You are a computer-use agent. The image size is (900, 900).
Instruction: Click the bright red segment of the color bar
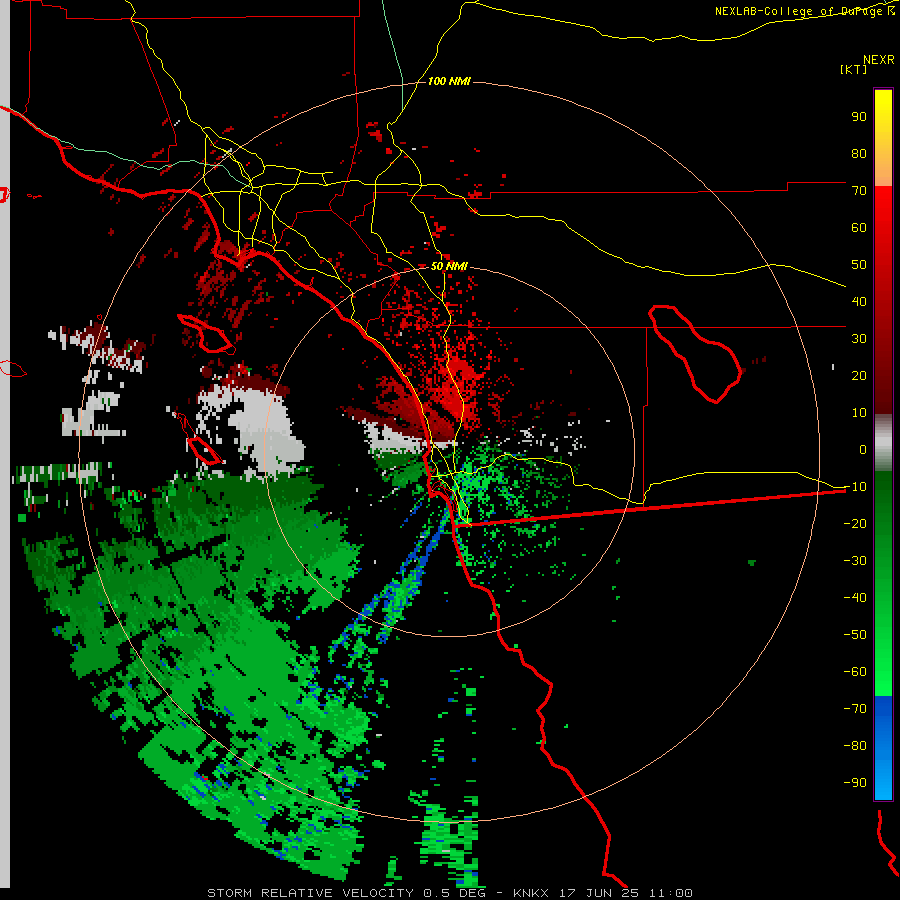(883, 298)
